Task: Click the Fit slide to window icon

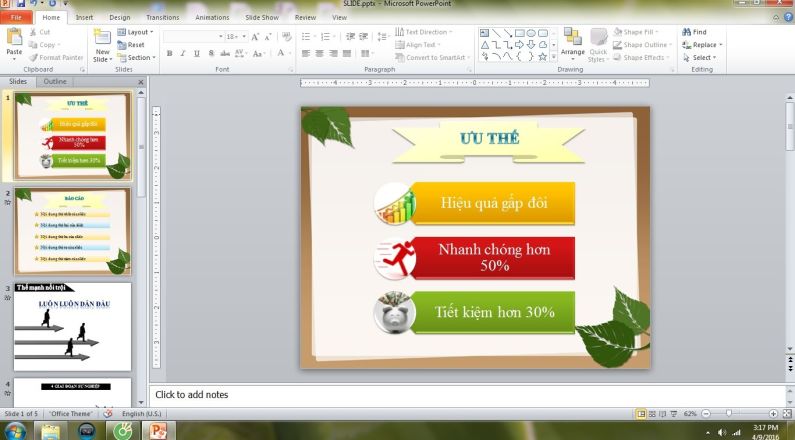Action: (x=787, y=414)
